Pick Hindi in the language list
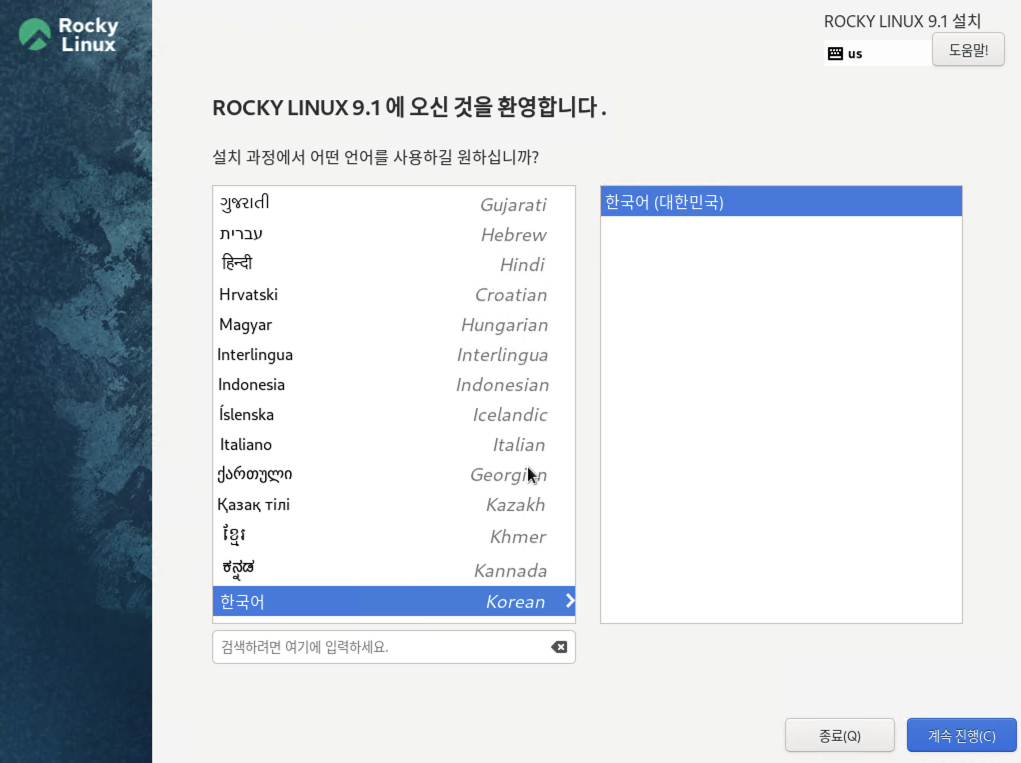1021x763 pixels. (393, 264)
